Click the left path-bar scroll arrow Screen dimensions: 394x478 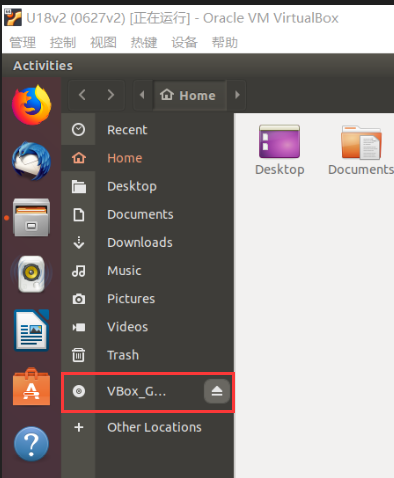point(142,95)
